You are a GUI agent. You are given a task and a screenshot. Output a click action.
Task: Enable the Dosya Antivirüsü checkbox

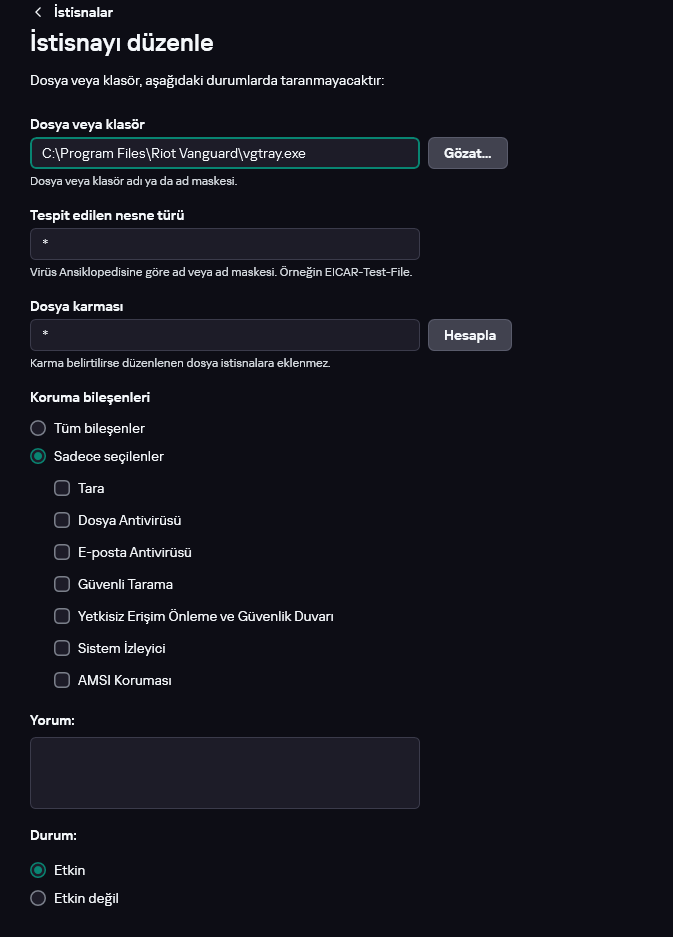point(62,520)
